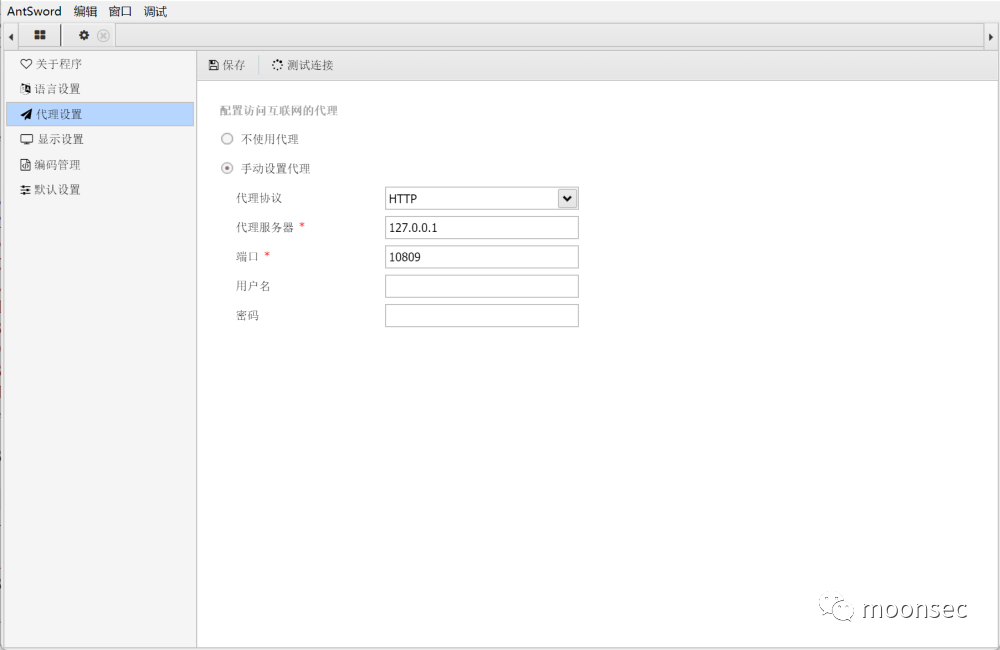
Task: Select 代理设置 in sidebar
Action: (100, 114)
